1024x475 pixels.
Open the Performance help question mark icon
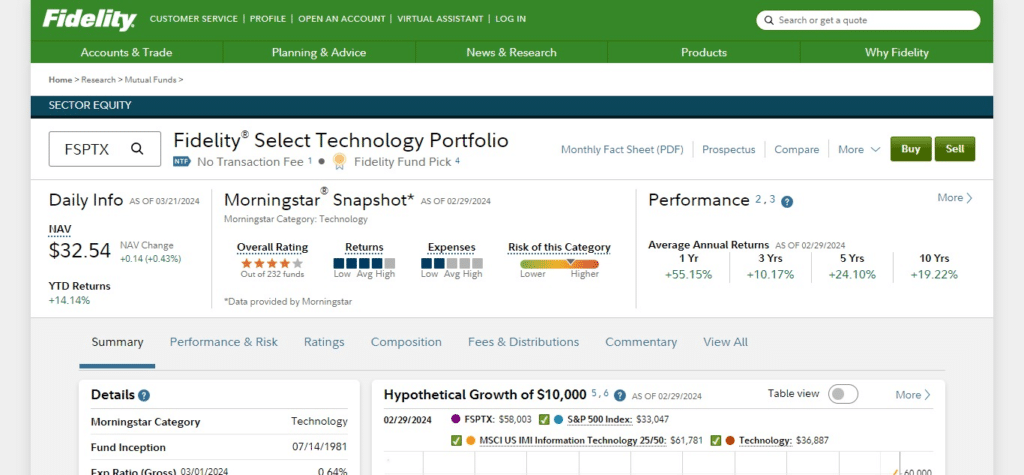[787, 202]
